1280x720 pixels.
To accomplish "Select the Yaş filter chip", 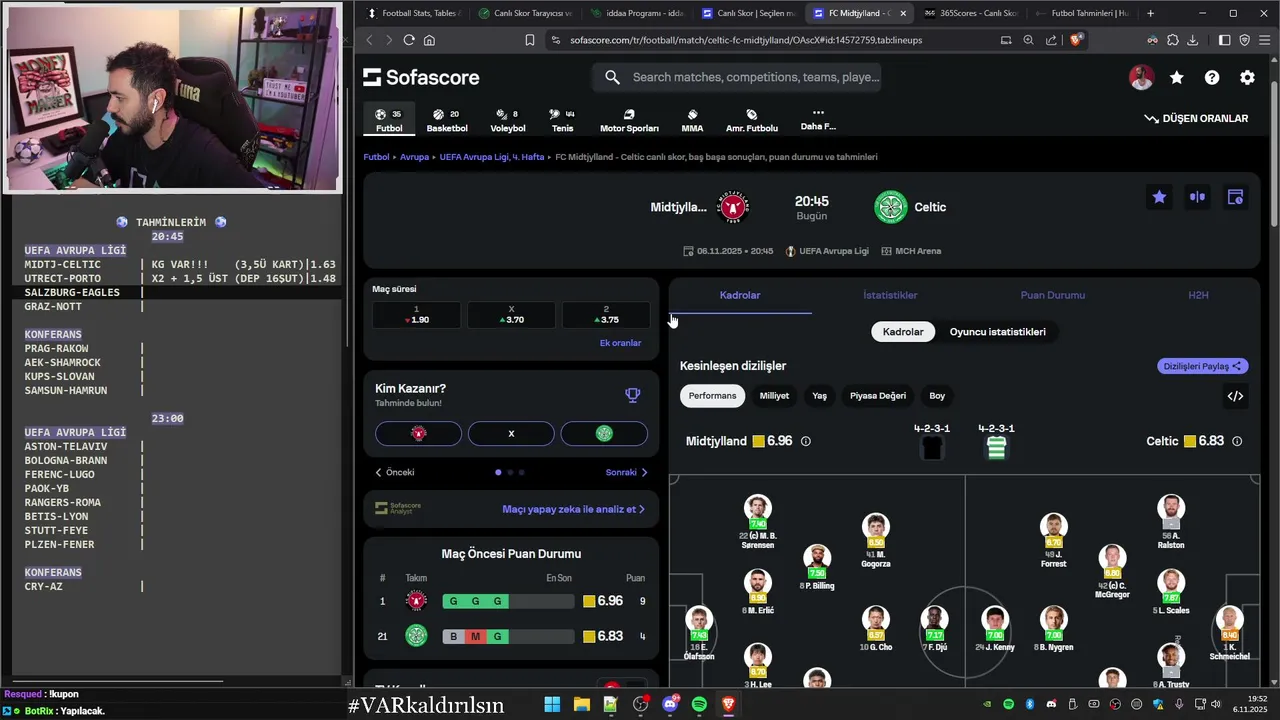I will coord(819,396).
